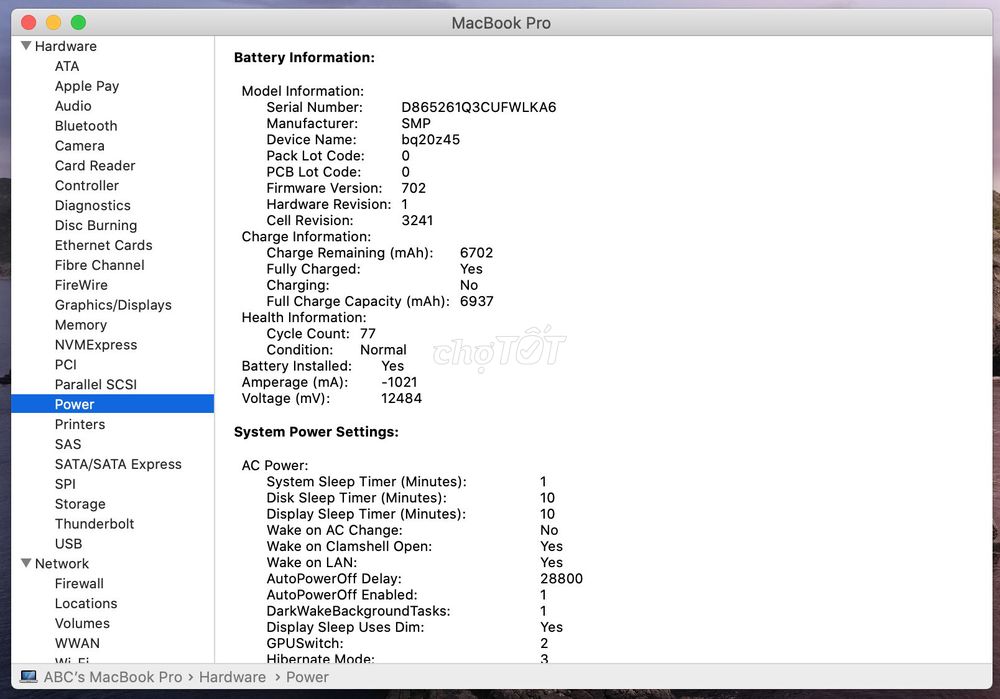Open the Disc Burning section
The height and width of the screenshot is (699, 1000).
(96, 225)
